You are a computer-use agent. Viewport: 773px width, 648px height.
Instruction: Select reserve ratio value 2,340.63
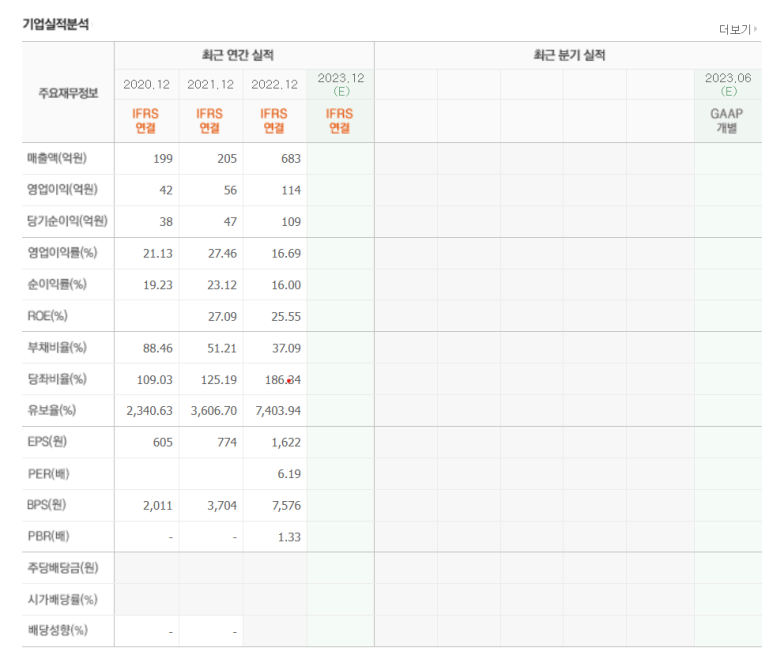click(x=149, y=411)
